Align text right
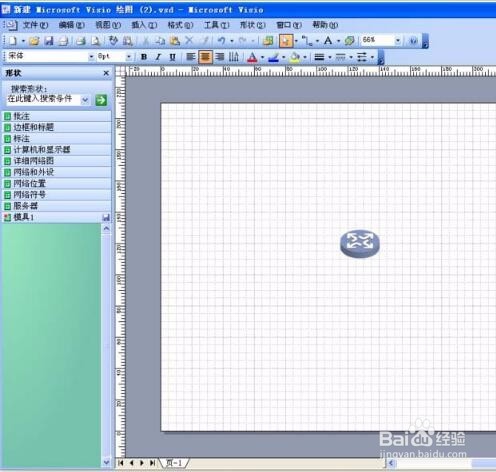This screenshot has width=496, height=472. click(219, 57)
